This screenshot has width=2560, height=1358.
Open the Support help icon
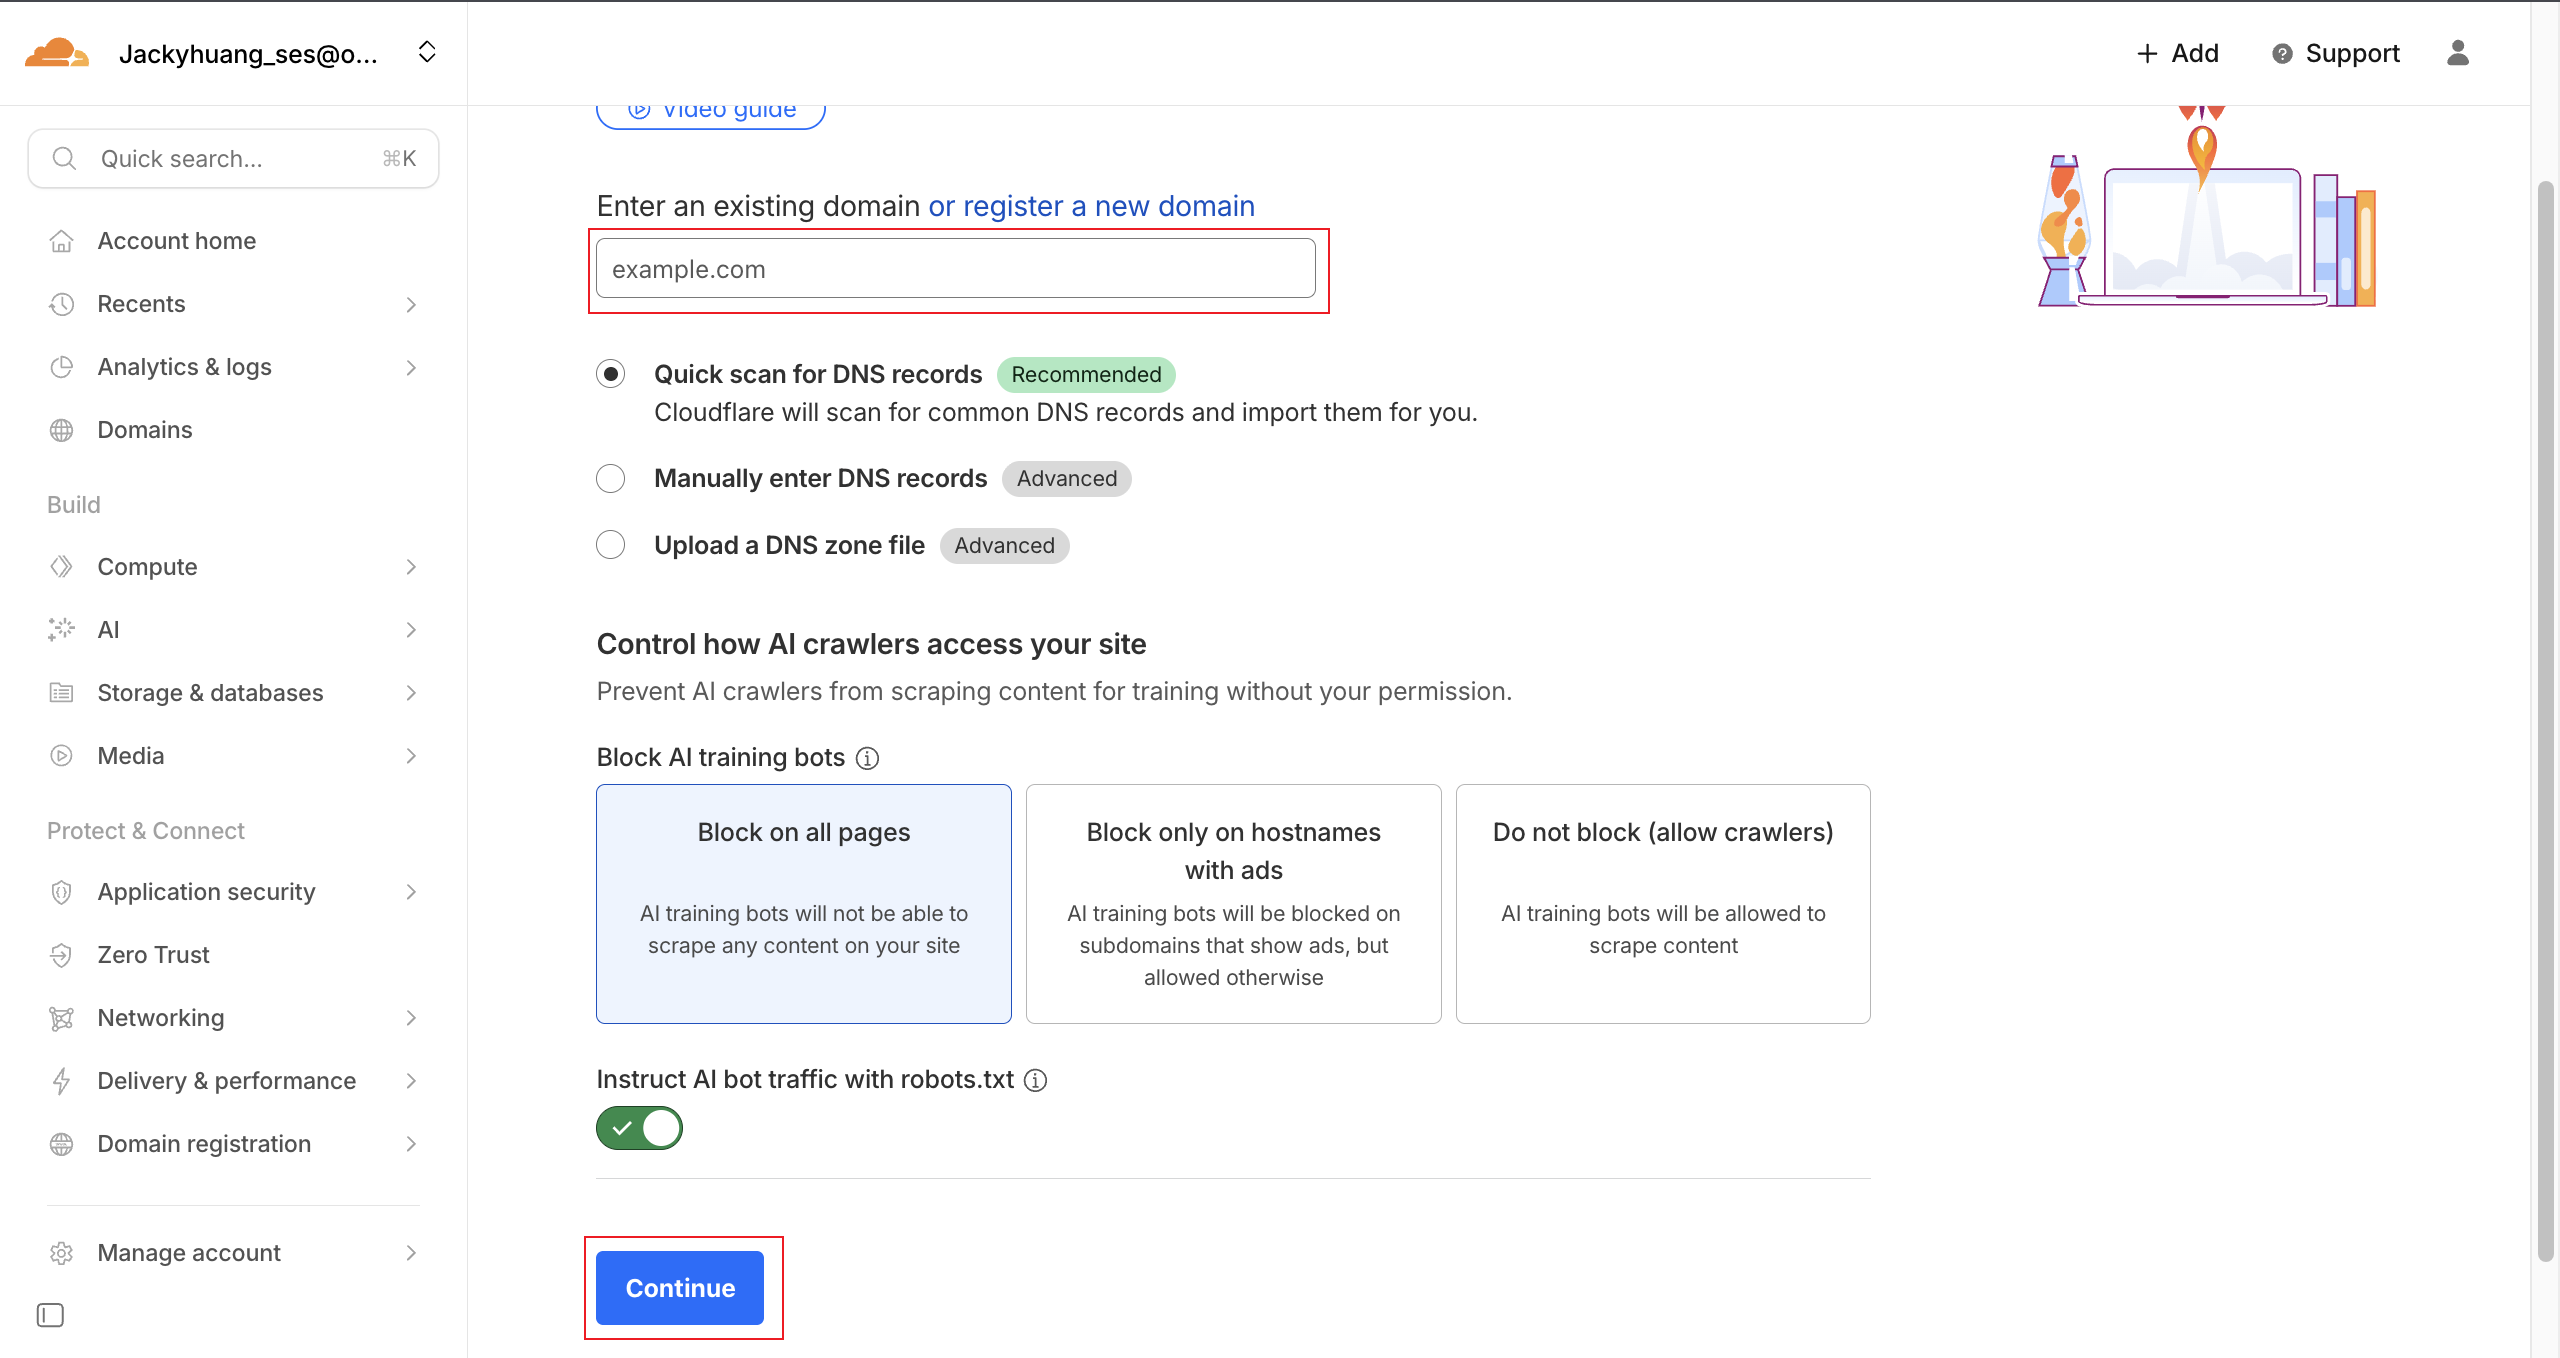2281,54
